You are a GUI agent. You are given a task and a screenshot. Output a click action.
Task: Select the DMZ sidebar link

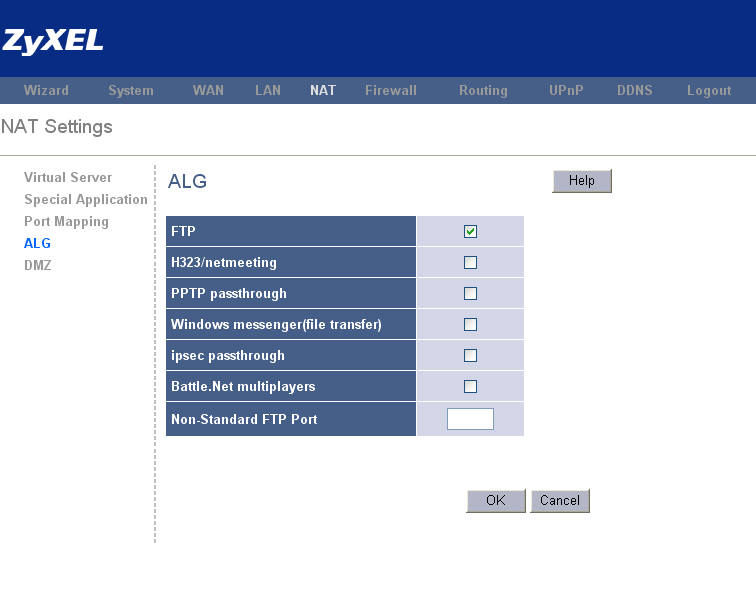click(x=37, y=266)
